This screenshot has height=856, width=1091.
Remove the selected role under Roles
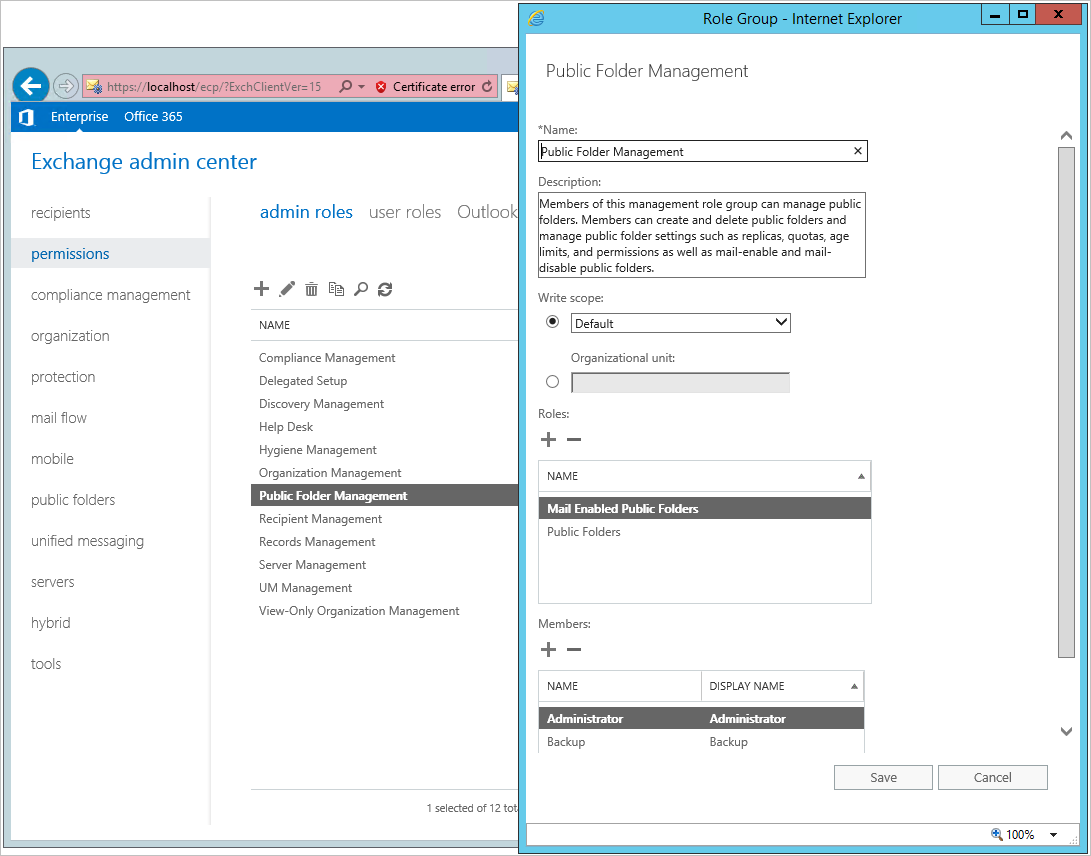click(x=574, y=440)
